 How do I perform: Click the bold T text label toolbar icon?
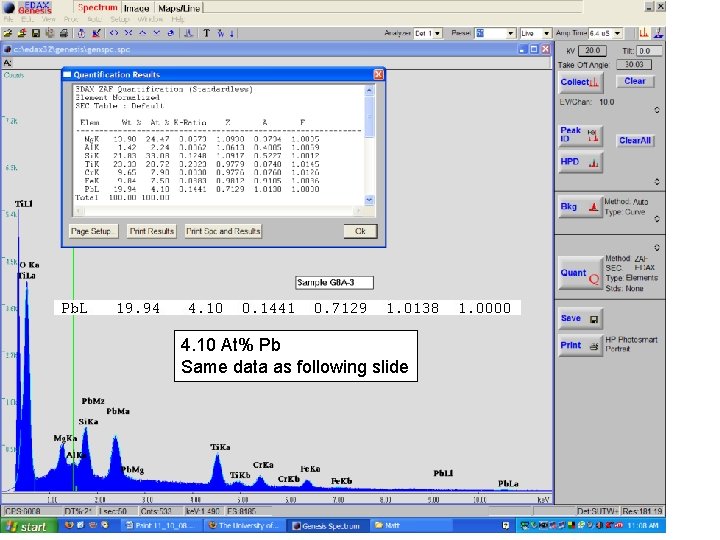[x=206, y=33]
